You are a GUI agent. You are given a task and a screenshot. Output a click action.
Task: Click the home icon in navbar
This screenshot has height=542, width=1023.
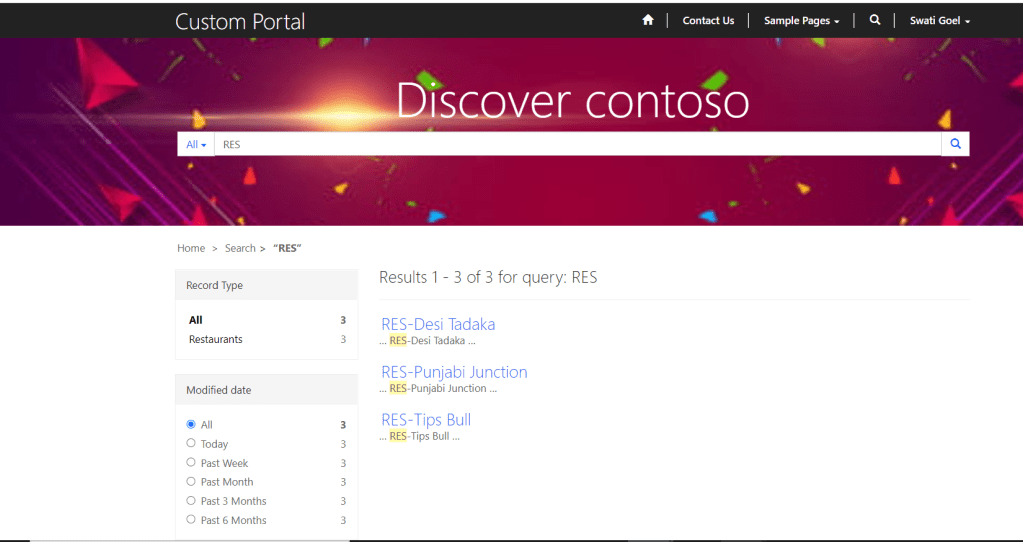648,20
